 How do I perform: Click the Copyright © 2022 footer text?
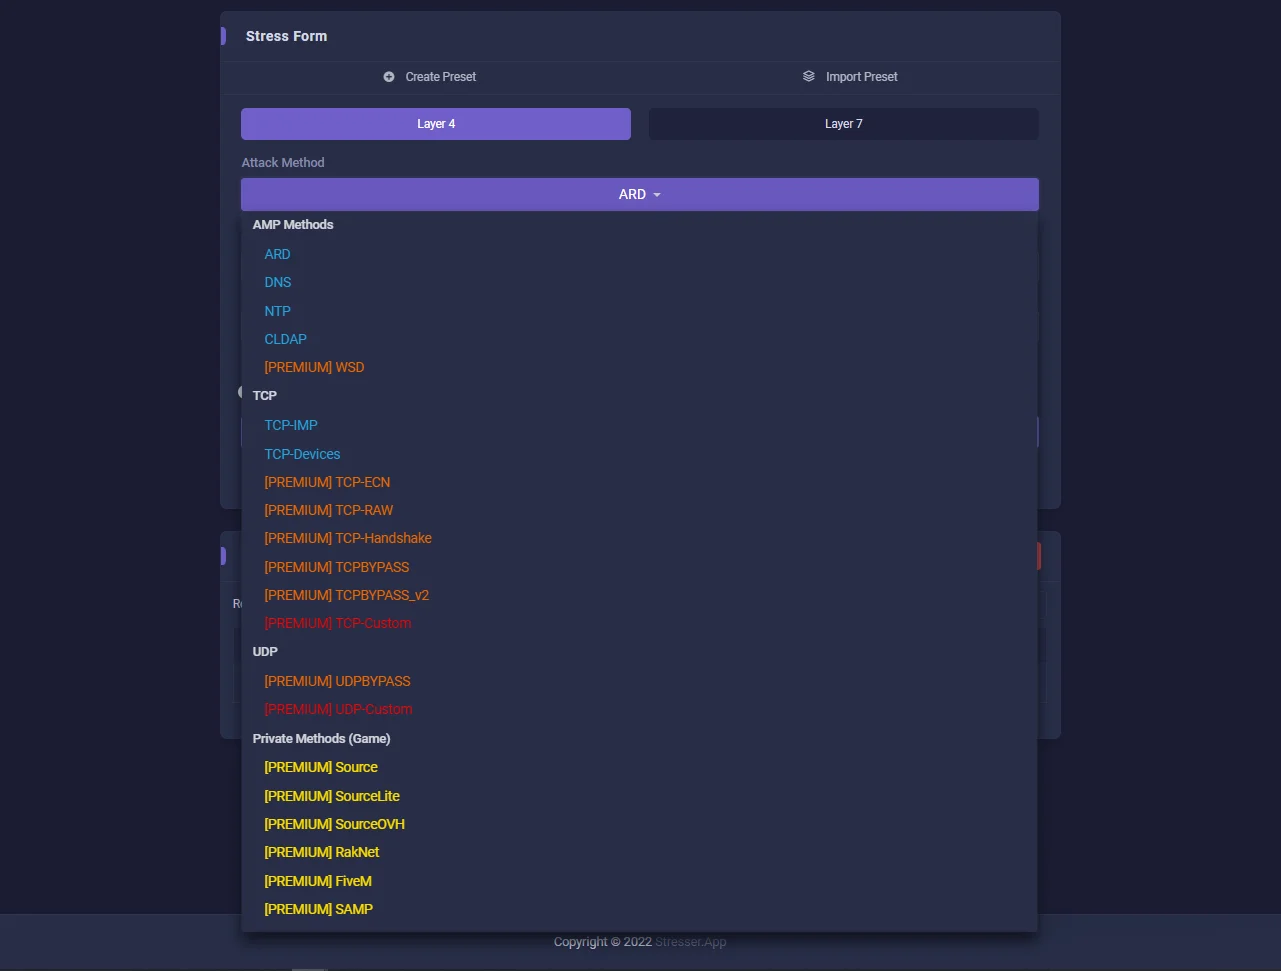coord(603,942)
